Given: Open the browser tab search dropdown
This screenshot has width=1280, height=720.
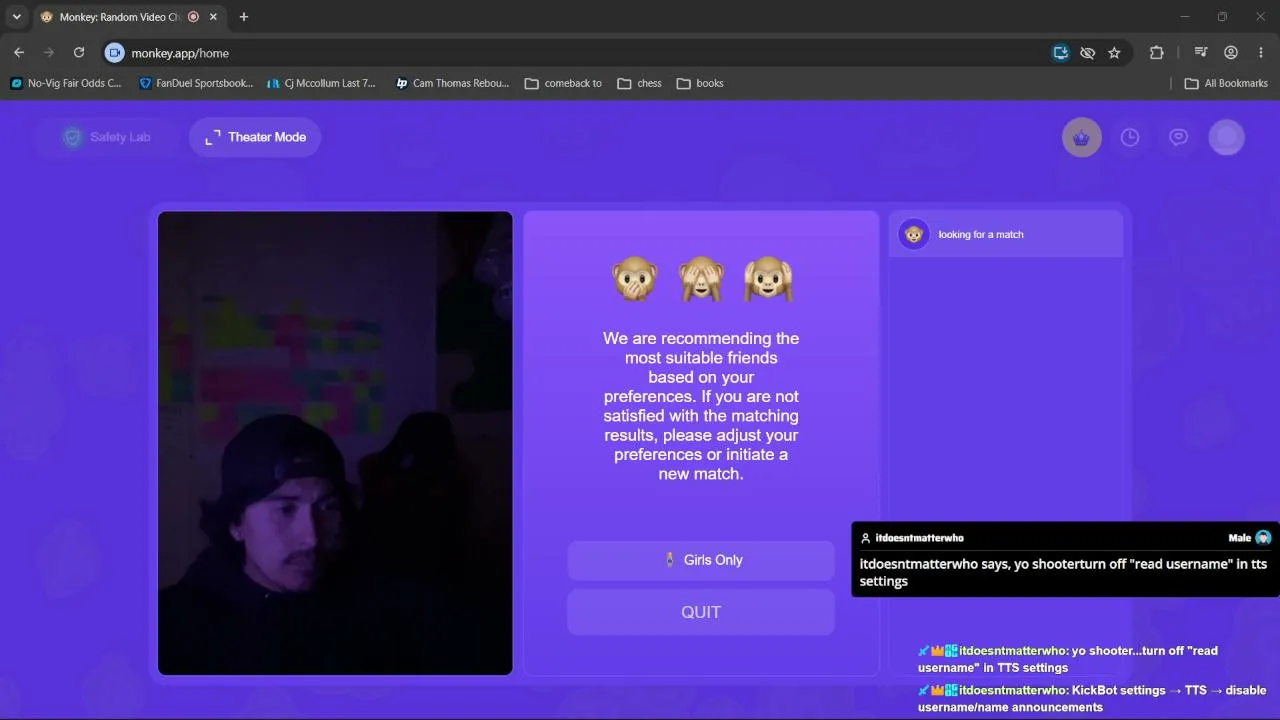Looking at the screenshot, I should pyautogui.click(x=16, y=17).
